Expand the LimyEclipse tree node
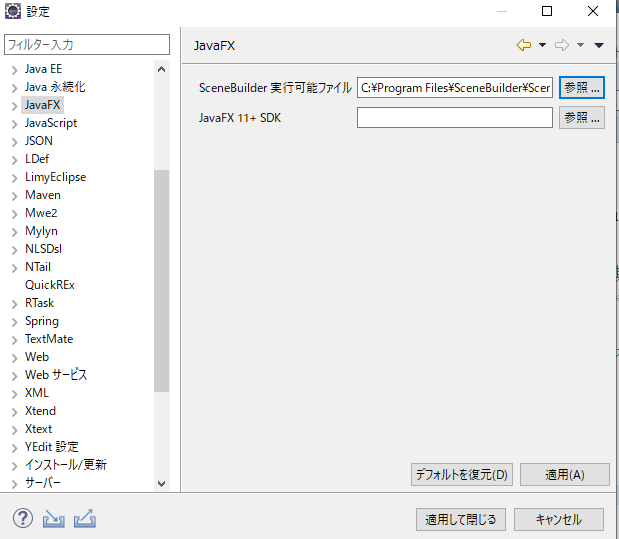 click(15, 178)
